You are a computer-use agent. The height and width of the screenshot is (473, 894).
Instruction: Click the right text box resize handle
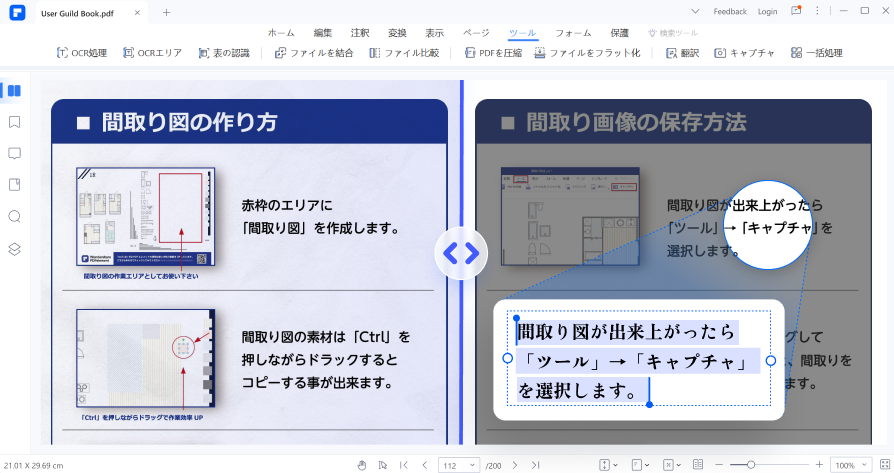click(x=771, y=360)
